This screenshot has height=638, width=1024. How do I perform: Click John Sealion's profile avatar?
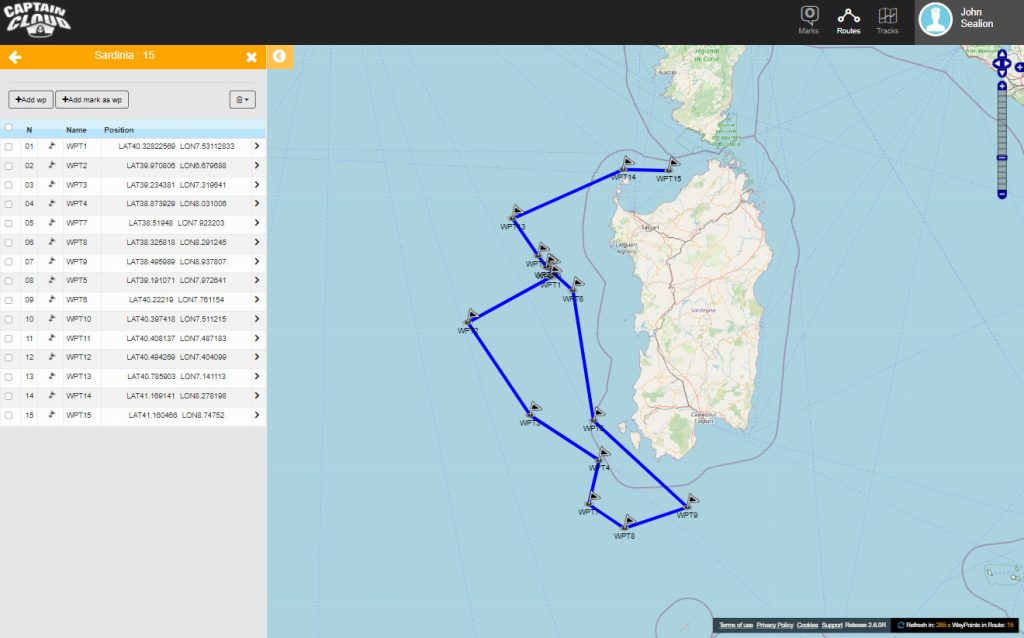click(935, 20)
